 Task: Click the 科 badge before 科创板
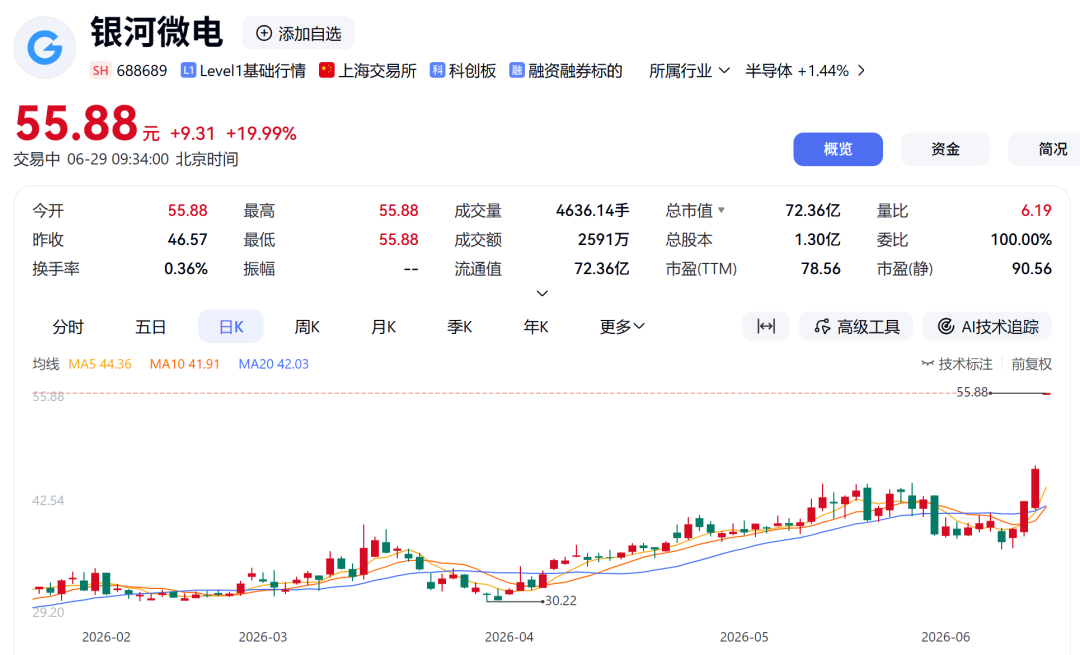point(437,70)
